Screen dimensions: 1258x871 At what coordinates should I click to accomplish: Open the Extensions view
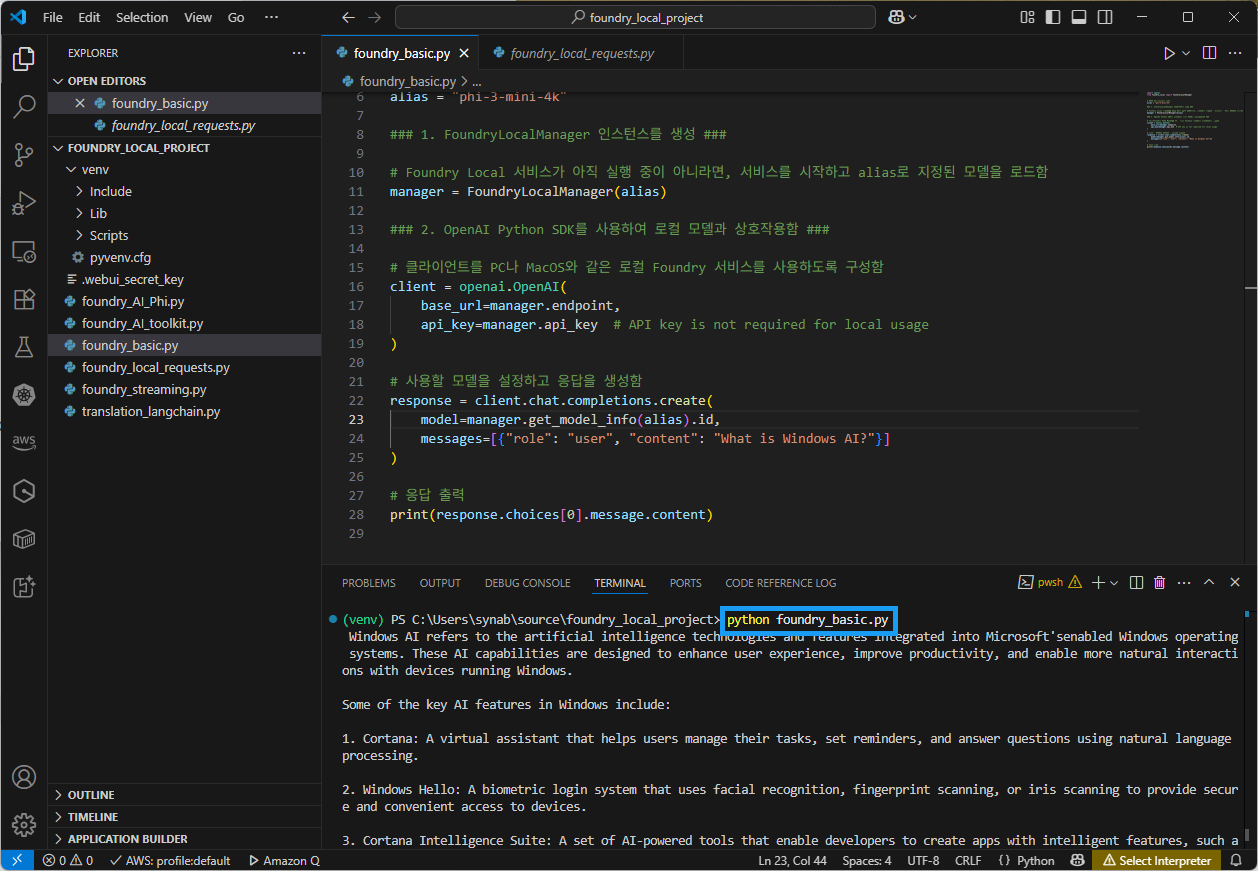tap(24, 299)
